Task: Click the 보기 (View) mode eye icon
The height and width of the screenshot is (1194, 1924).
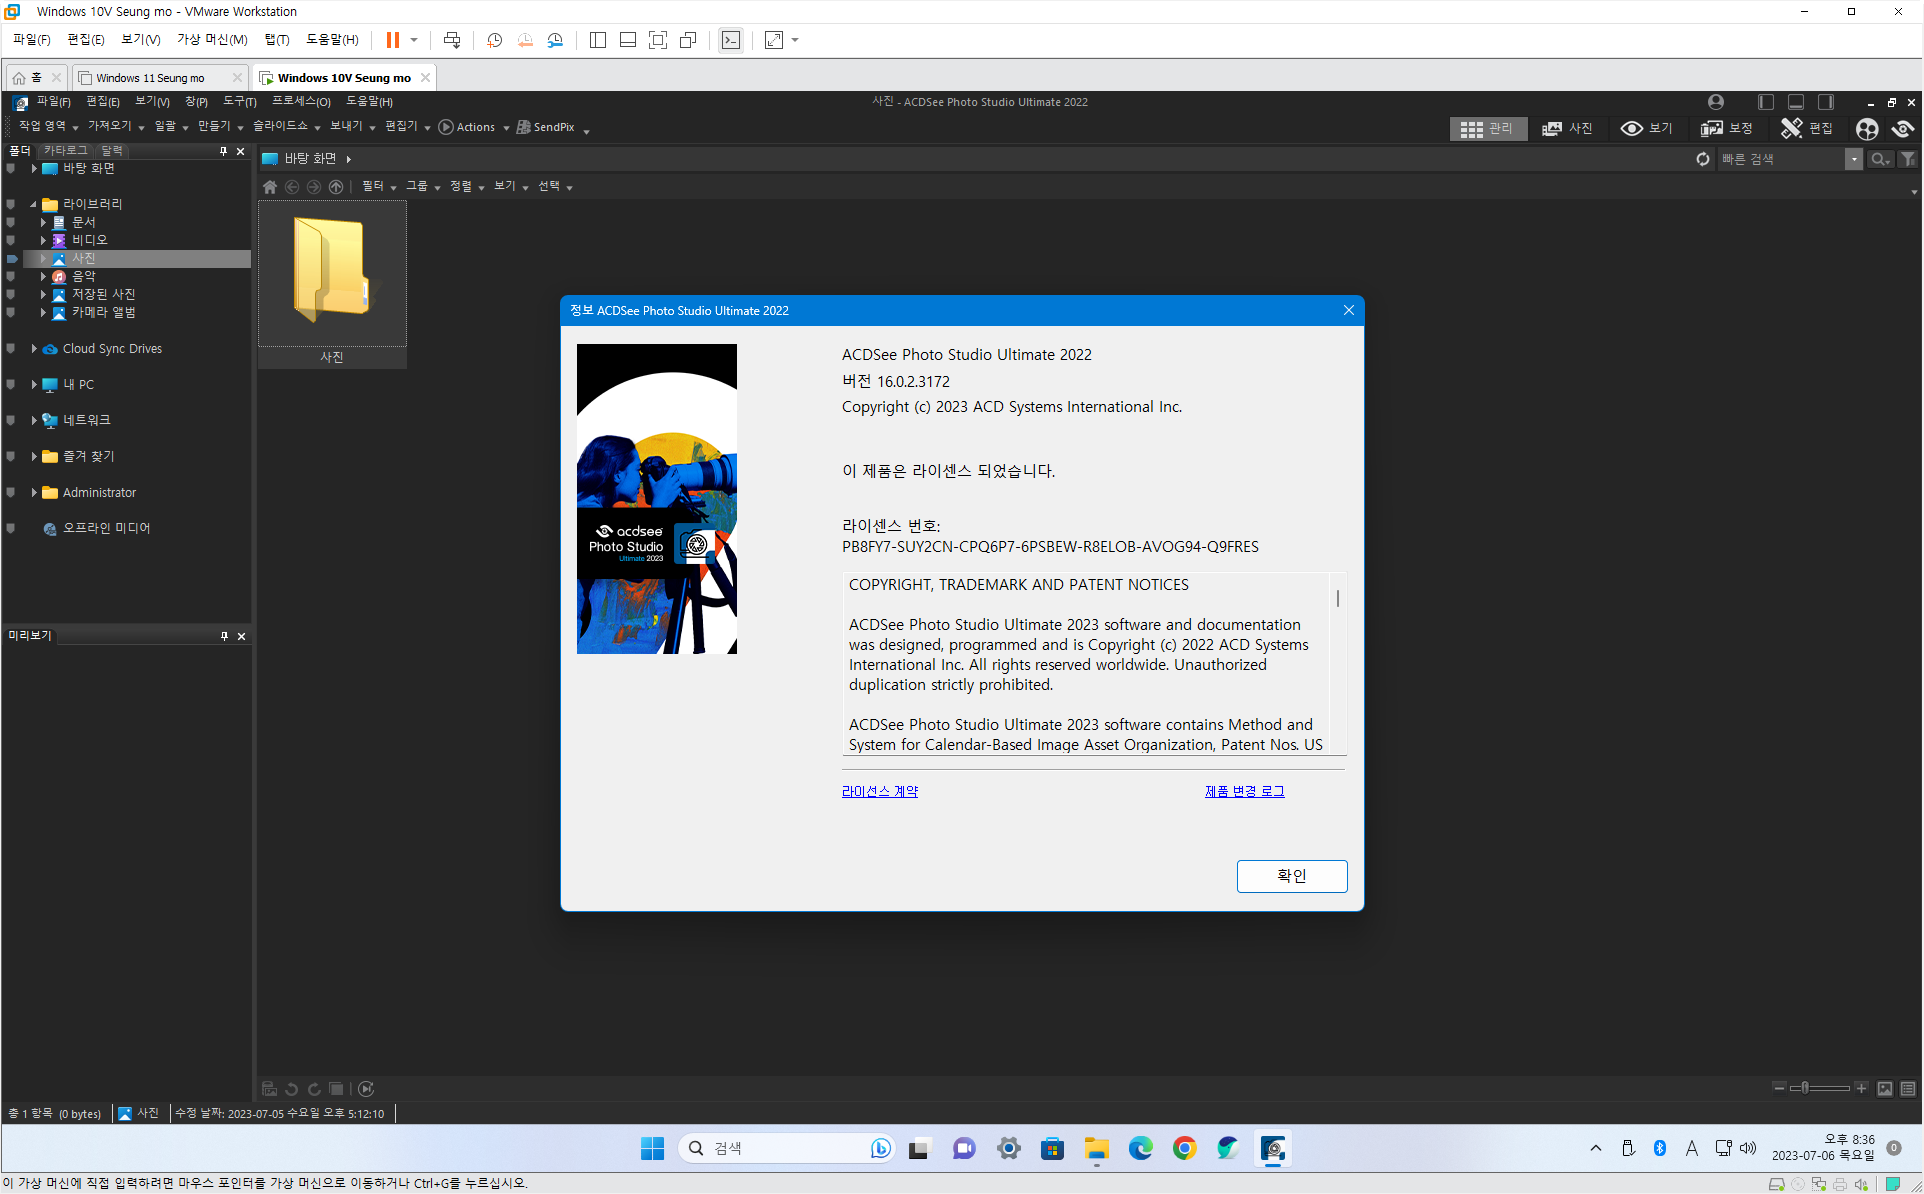Action: tap(1632, 128)
